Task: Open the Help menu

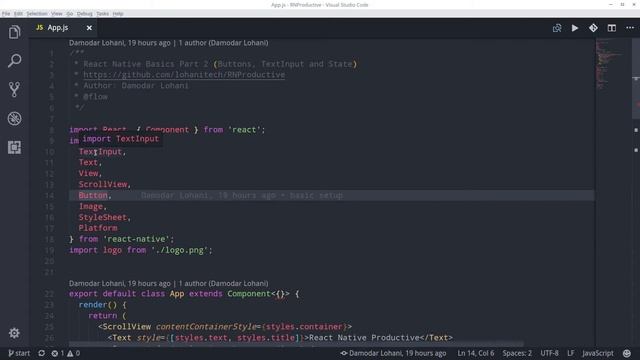Action: point(118,13)
